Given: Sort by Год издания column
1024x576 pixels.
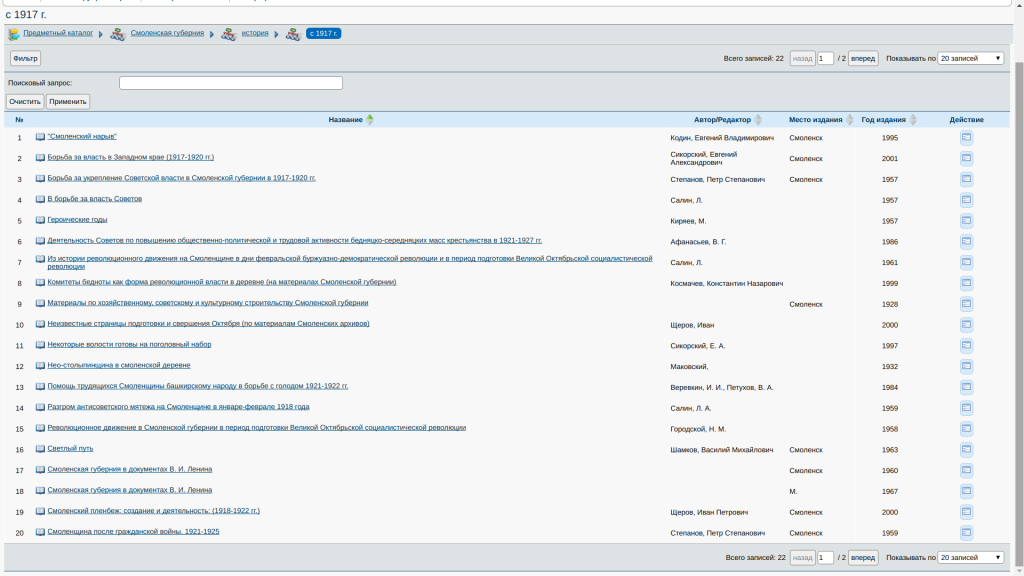Looking at the screenshot, I should [x=913, y=120].
